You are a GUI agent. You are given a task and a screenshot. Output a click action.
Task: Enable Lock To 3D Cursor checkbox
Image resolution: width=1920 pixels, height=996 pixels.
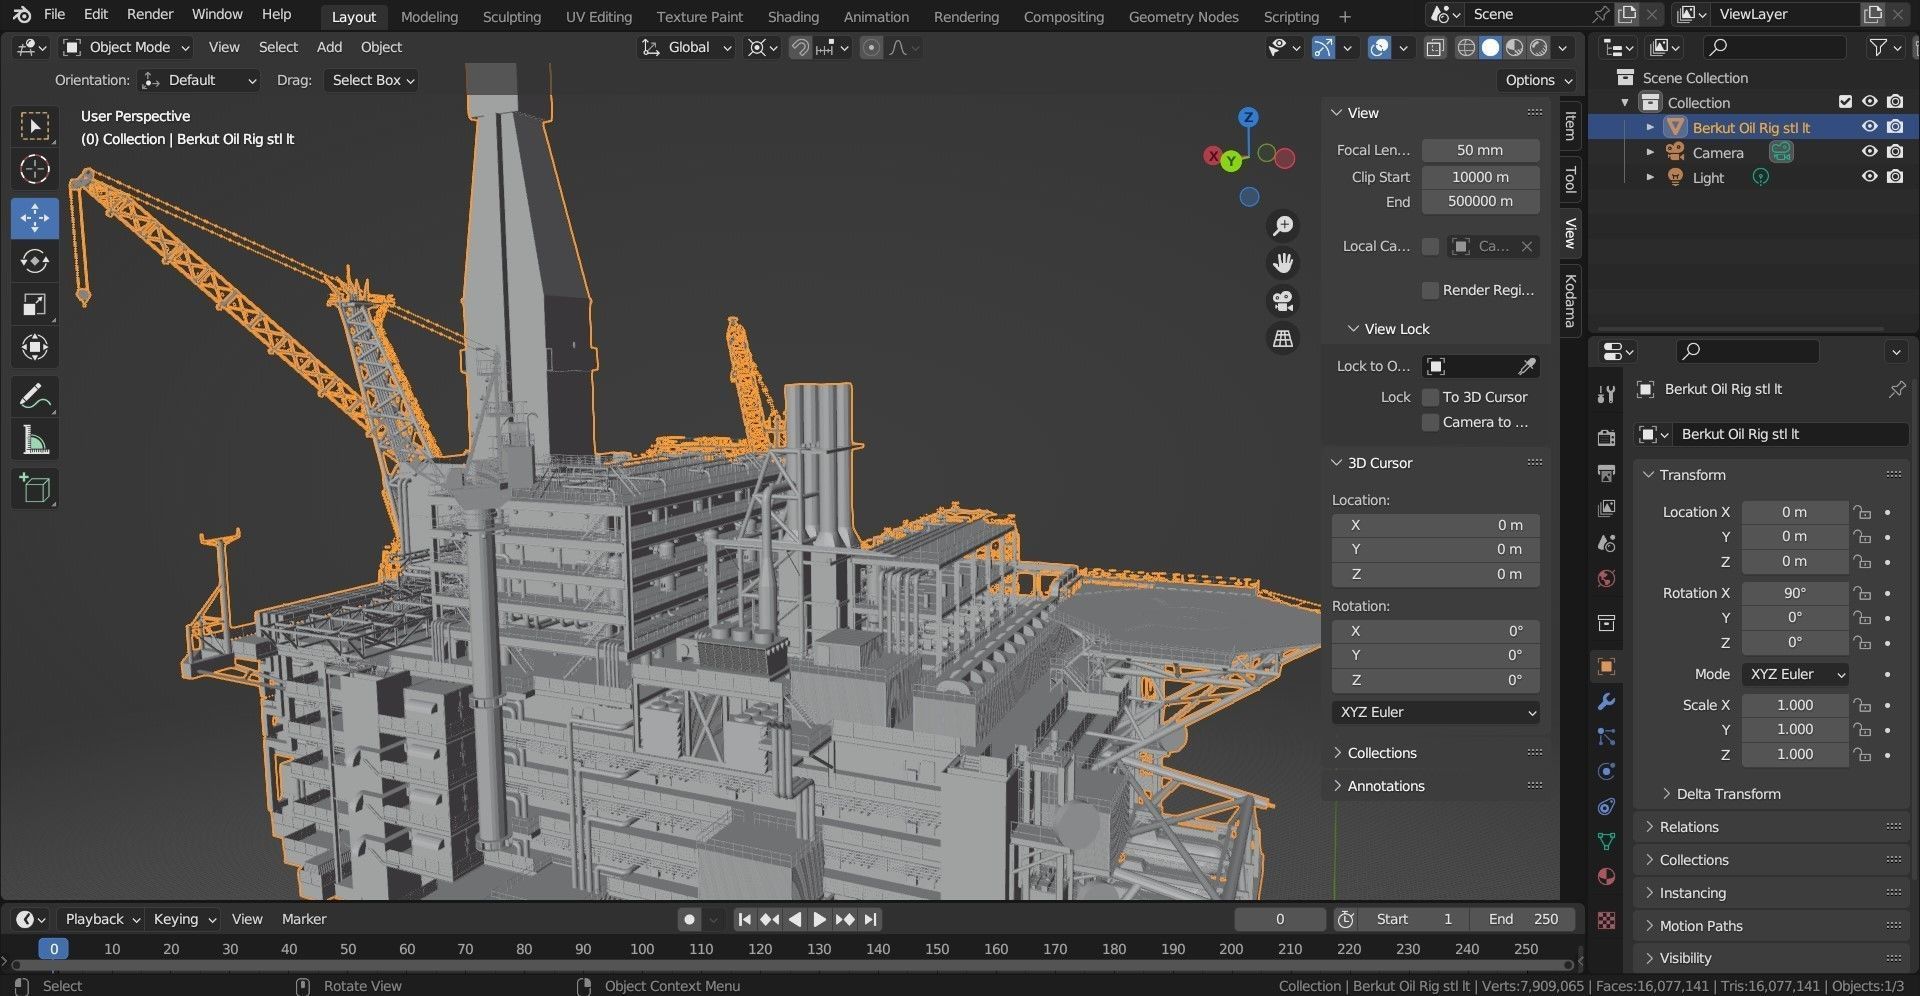1430,397
